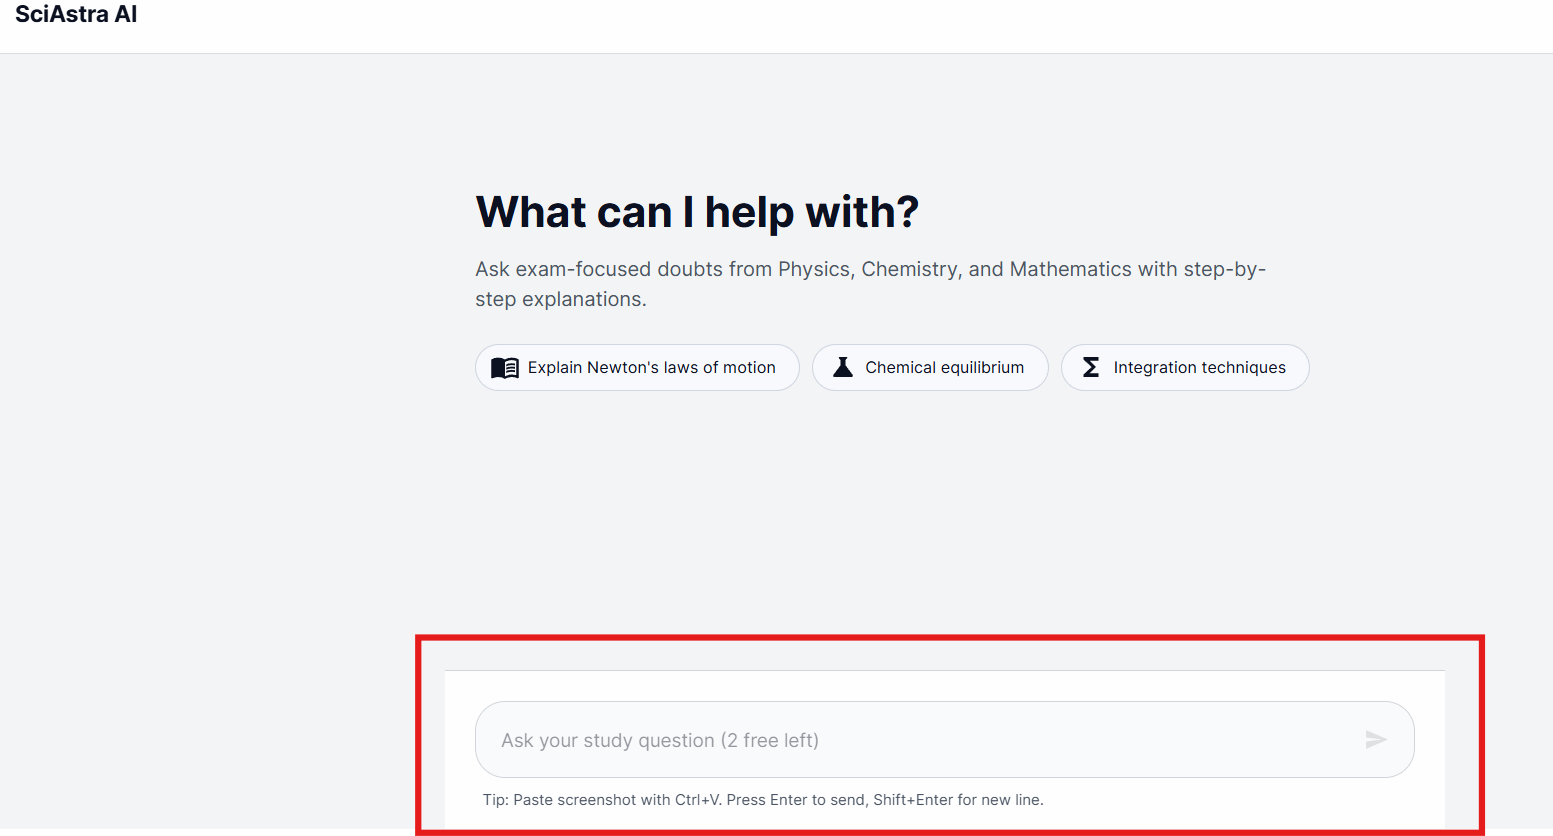Click "Shift+Enter for new line" in the tip
1553x836 pixels.
pos(957,800)
